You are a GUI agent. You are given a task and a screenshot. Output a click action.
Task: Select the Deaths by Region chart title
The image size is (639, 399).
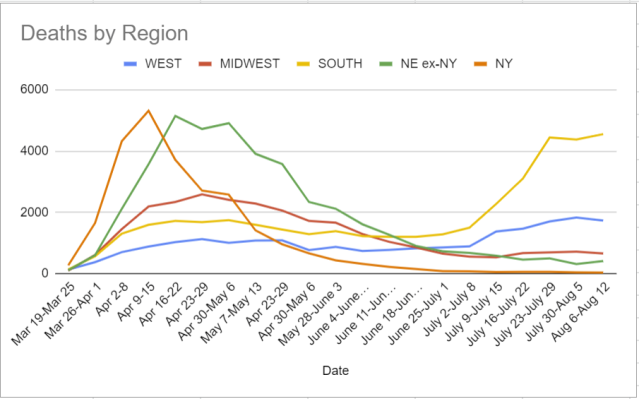[104, 34]
